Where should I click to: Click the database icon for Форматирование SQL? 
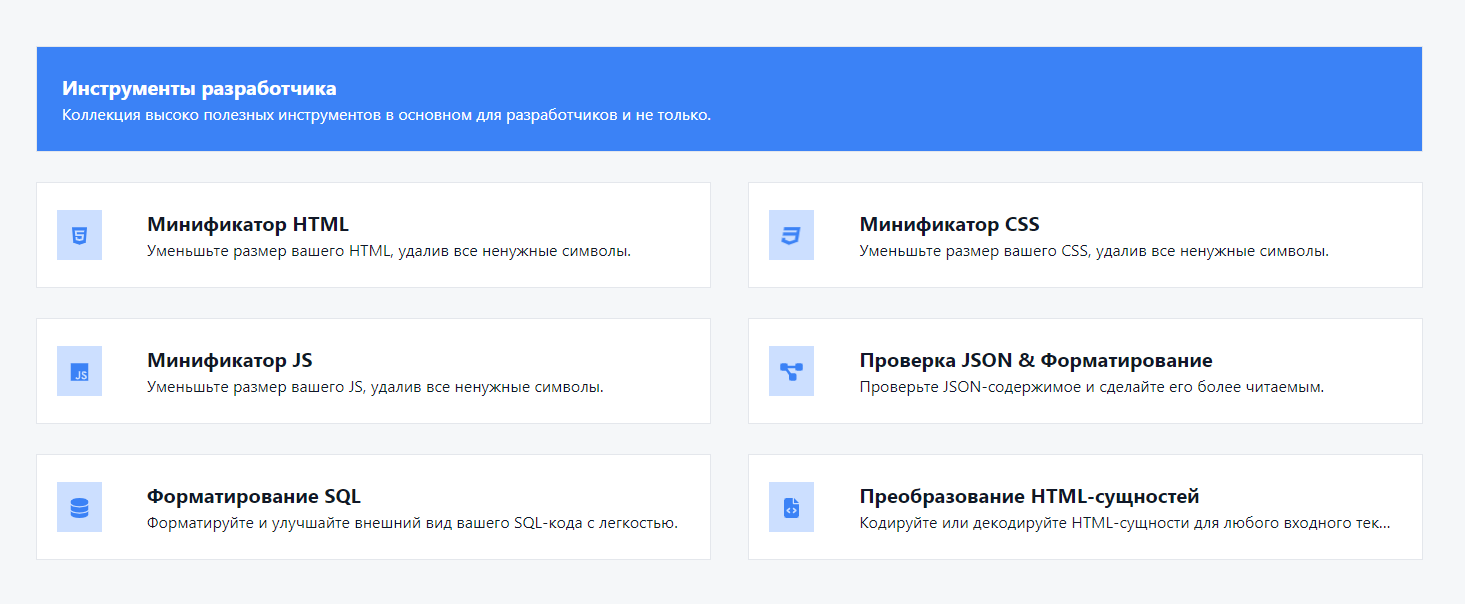(79, 507)
